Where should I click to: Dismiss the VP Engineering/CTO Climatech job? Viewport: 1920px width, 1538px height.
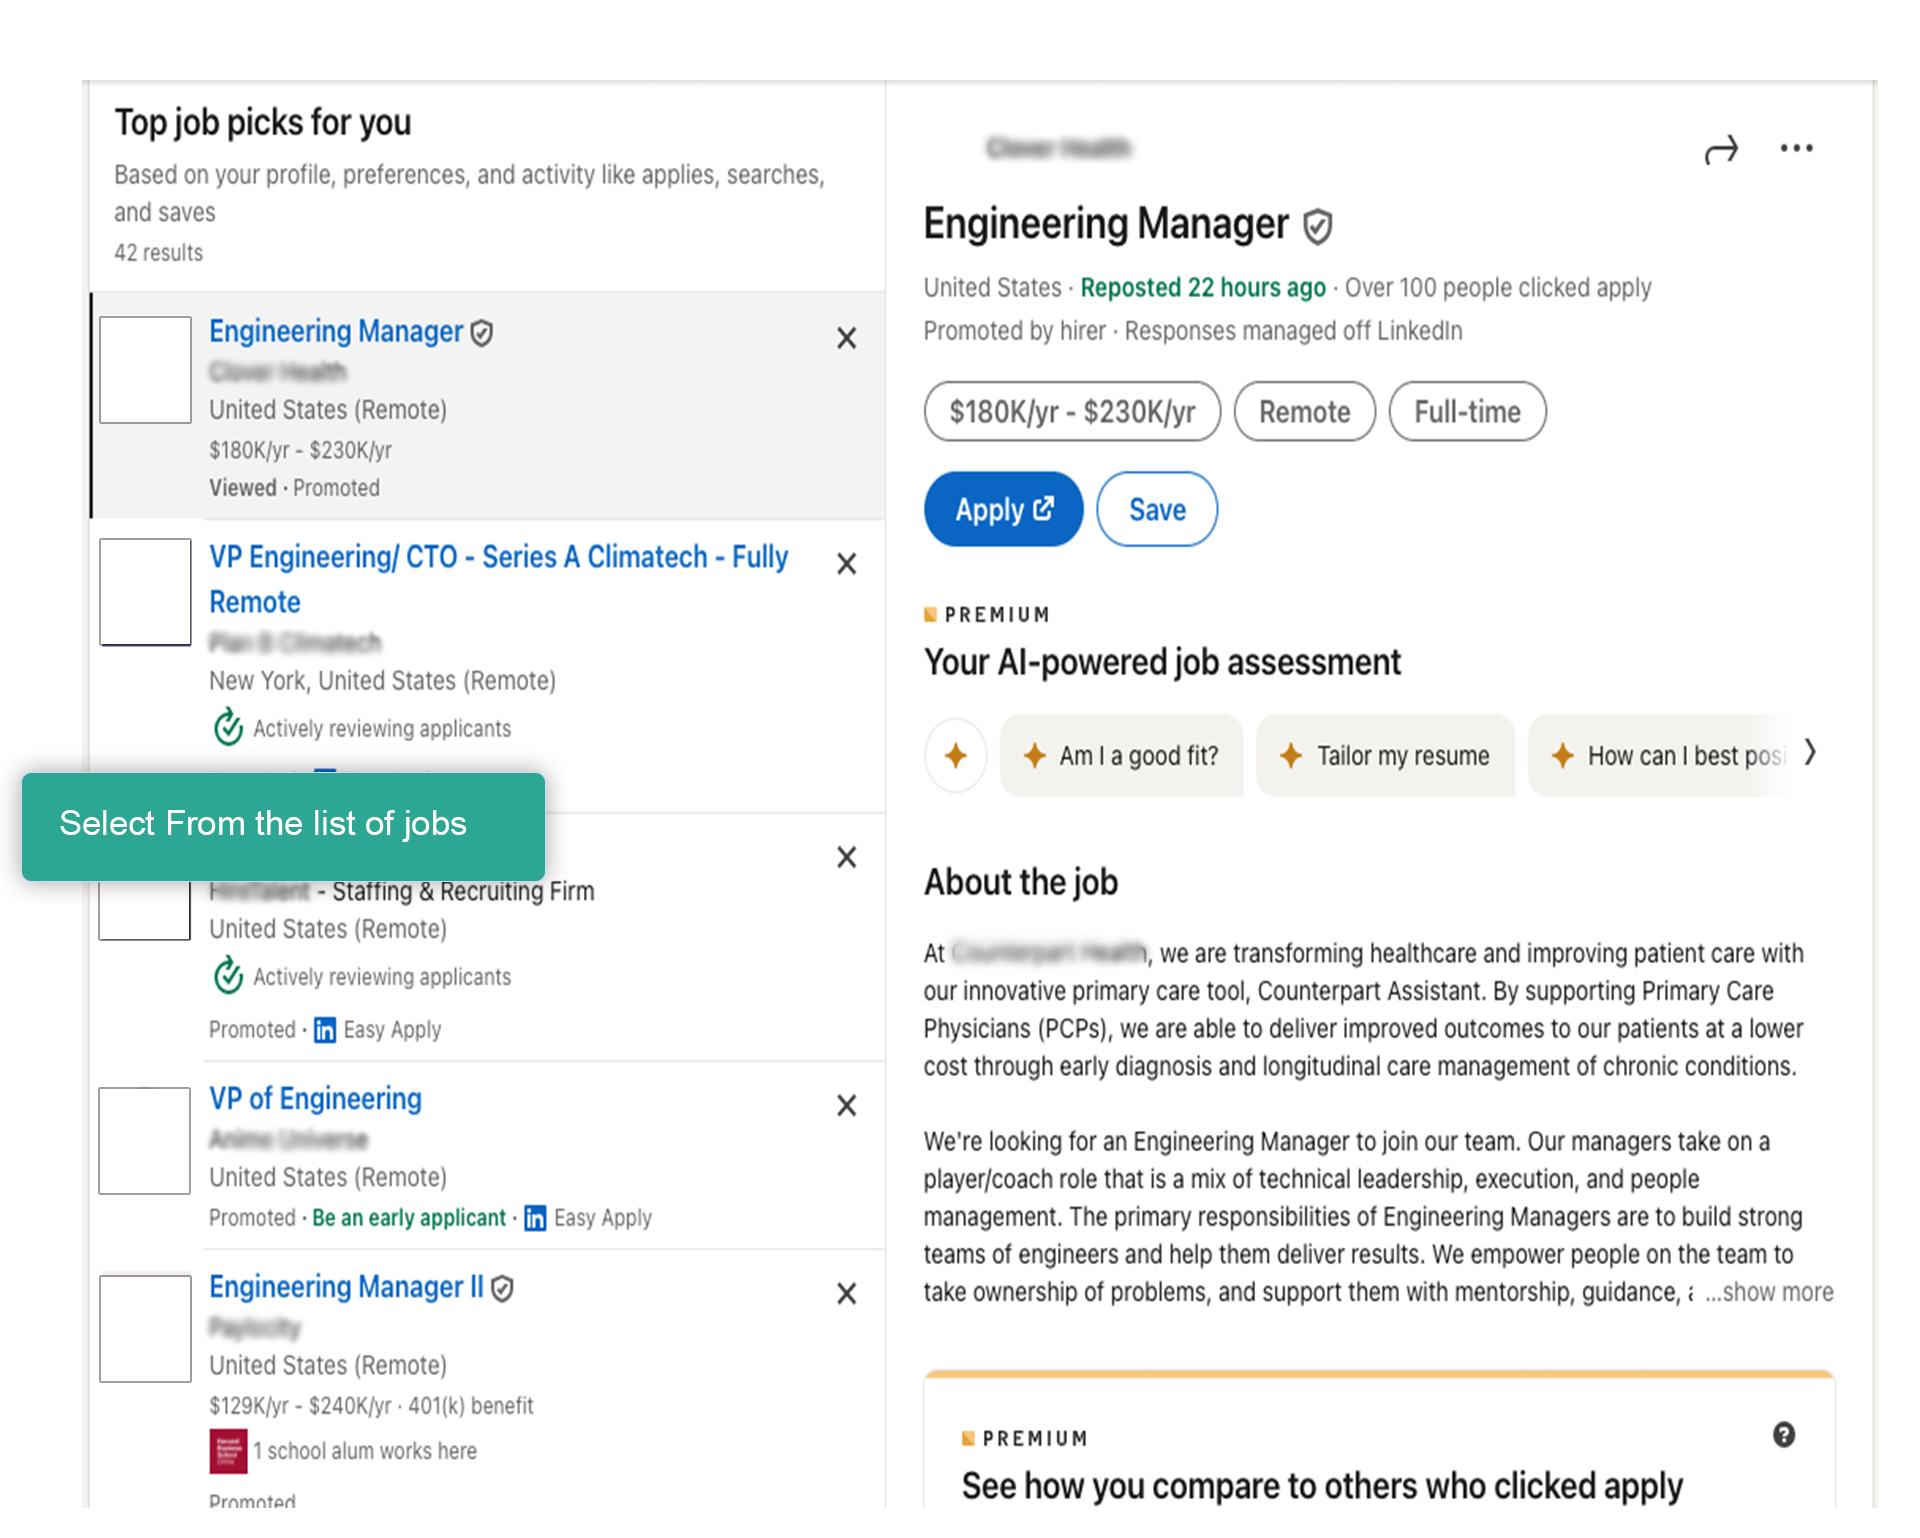click(x=846, y=564)
